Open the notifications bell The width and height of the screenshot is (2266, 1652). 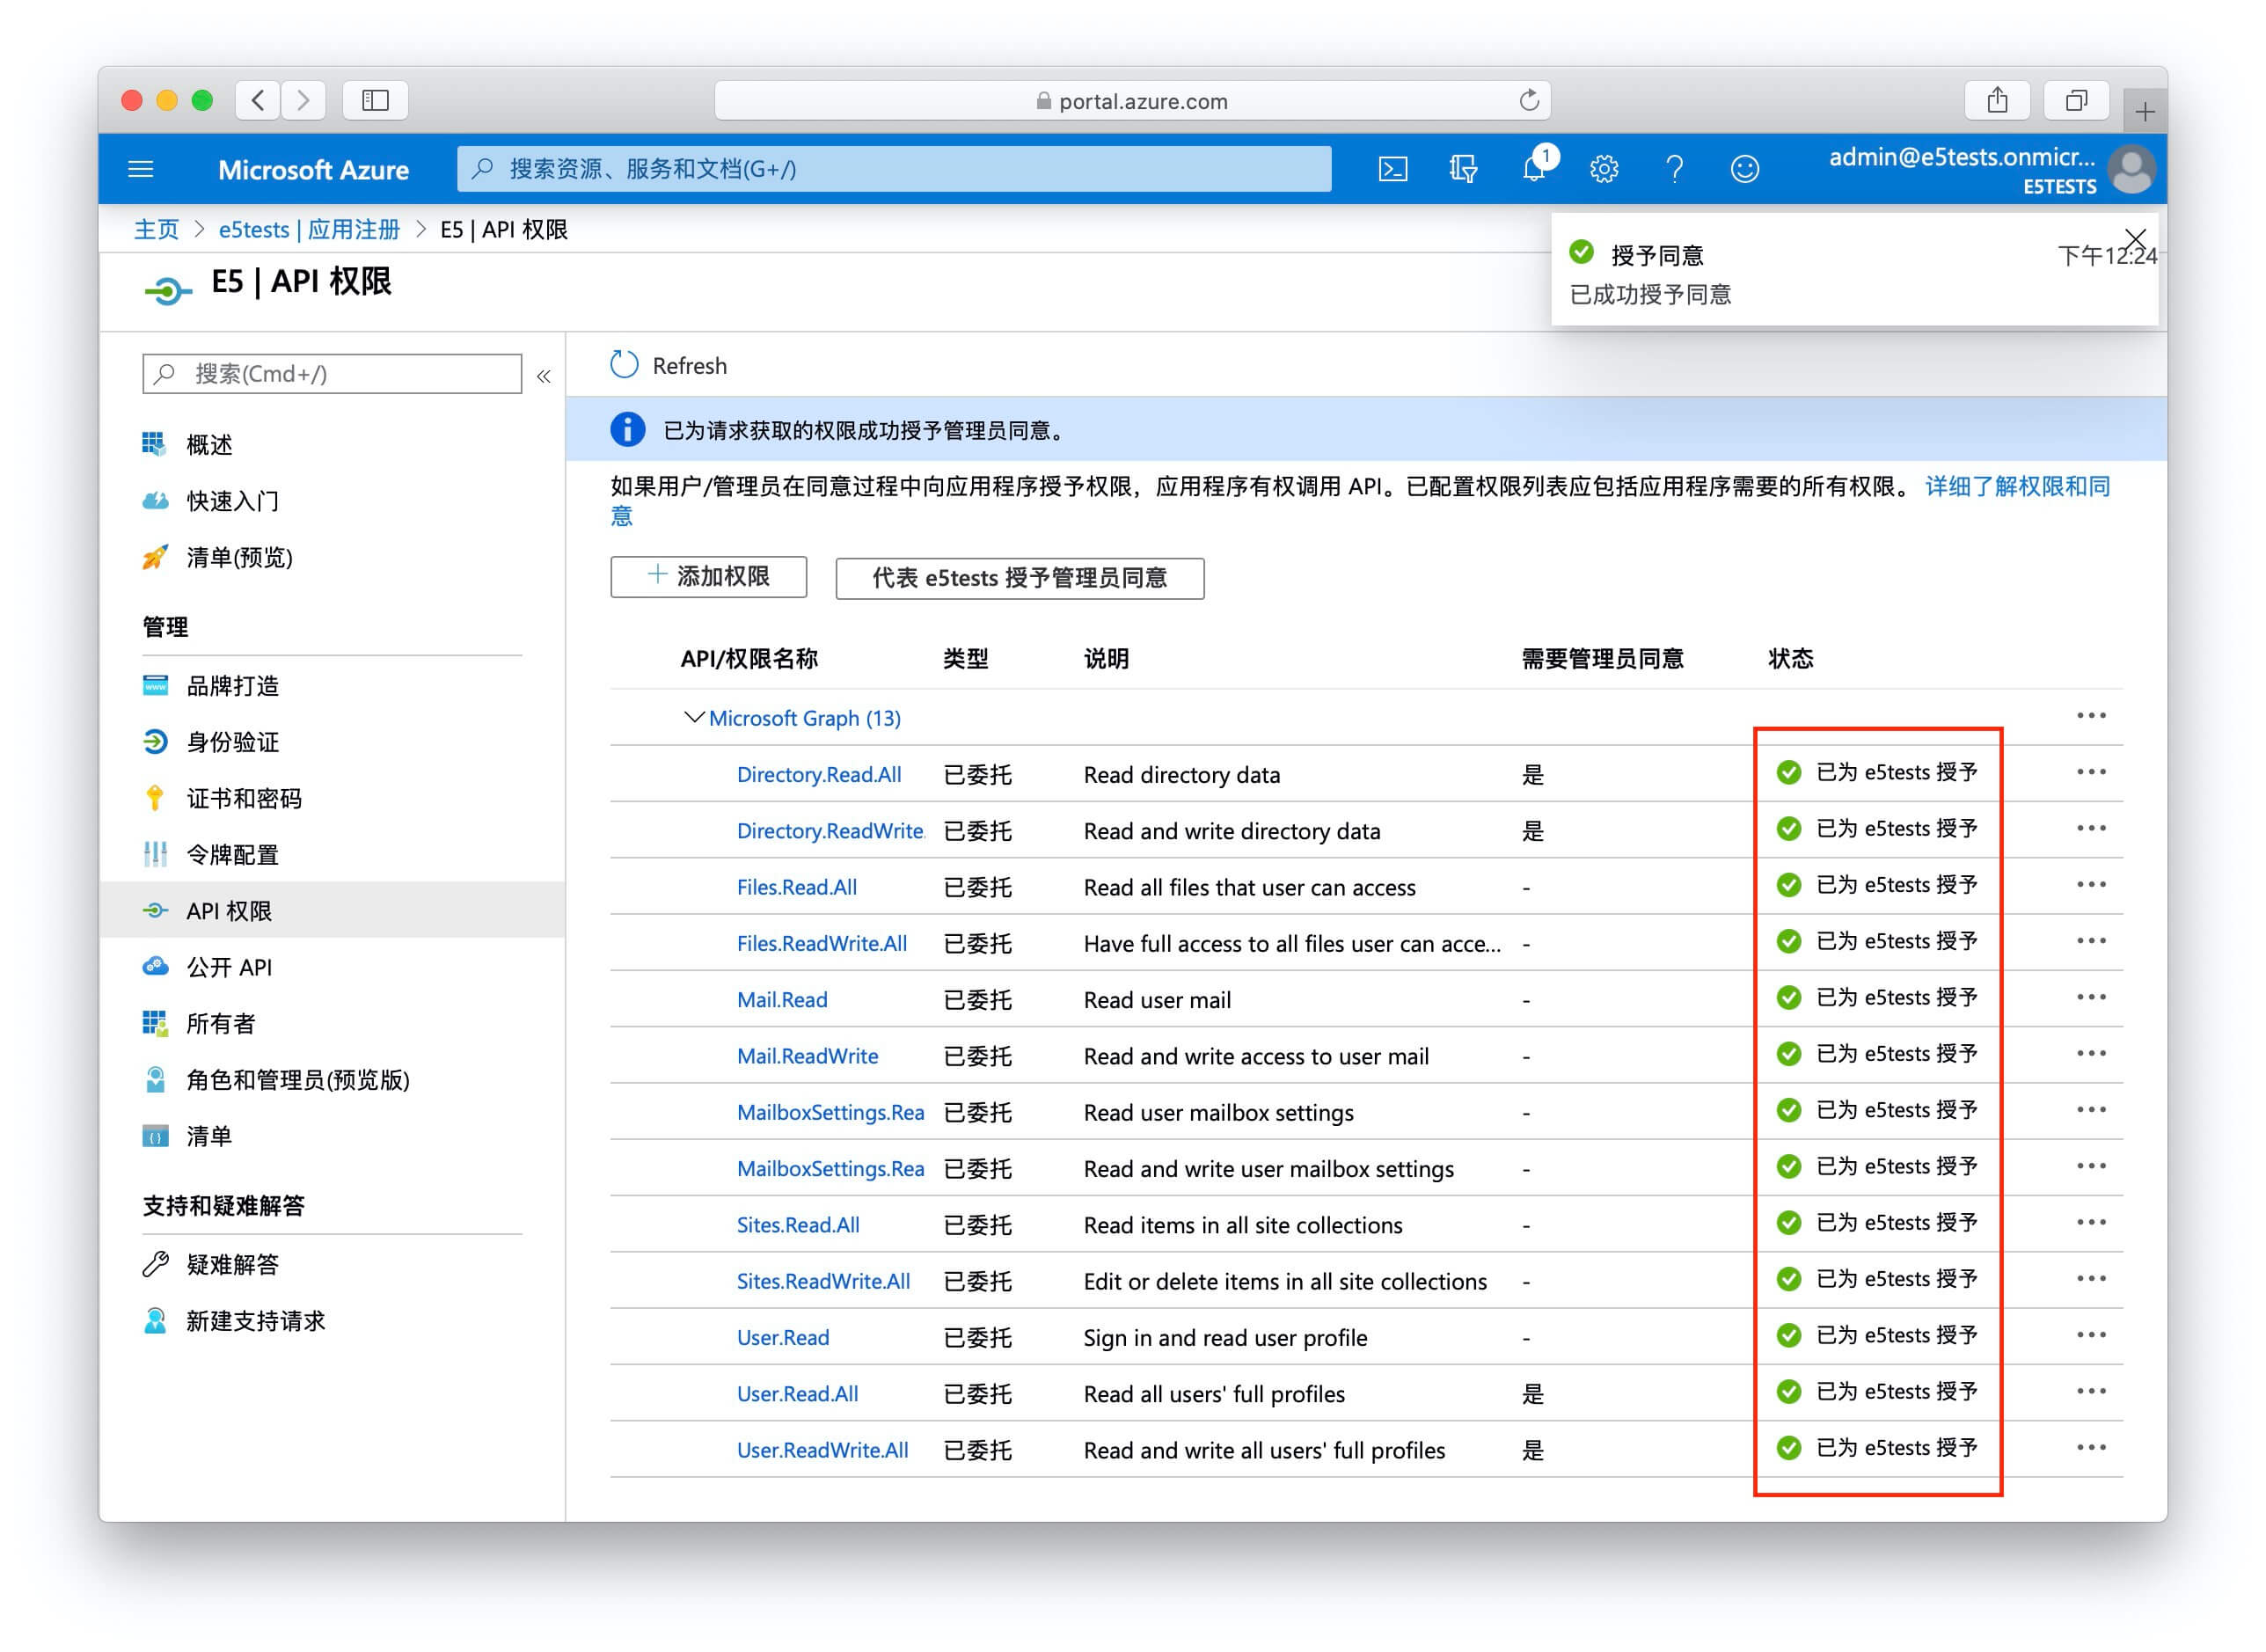pyautogui.click(x=1534, y=169)
